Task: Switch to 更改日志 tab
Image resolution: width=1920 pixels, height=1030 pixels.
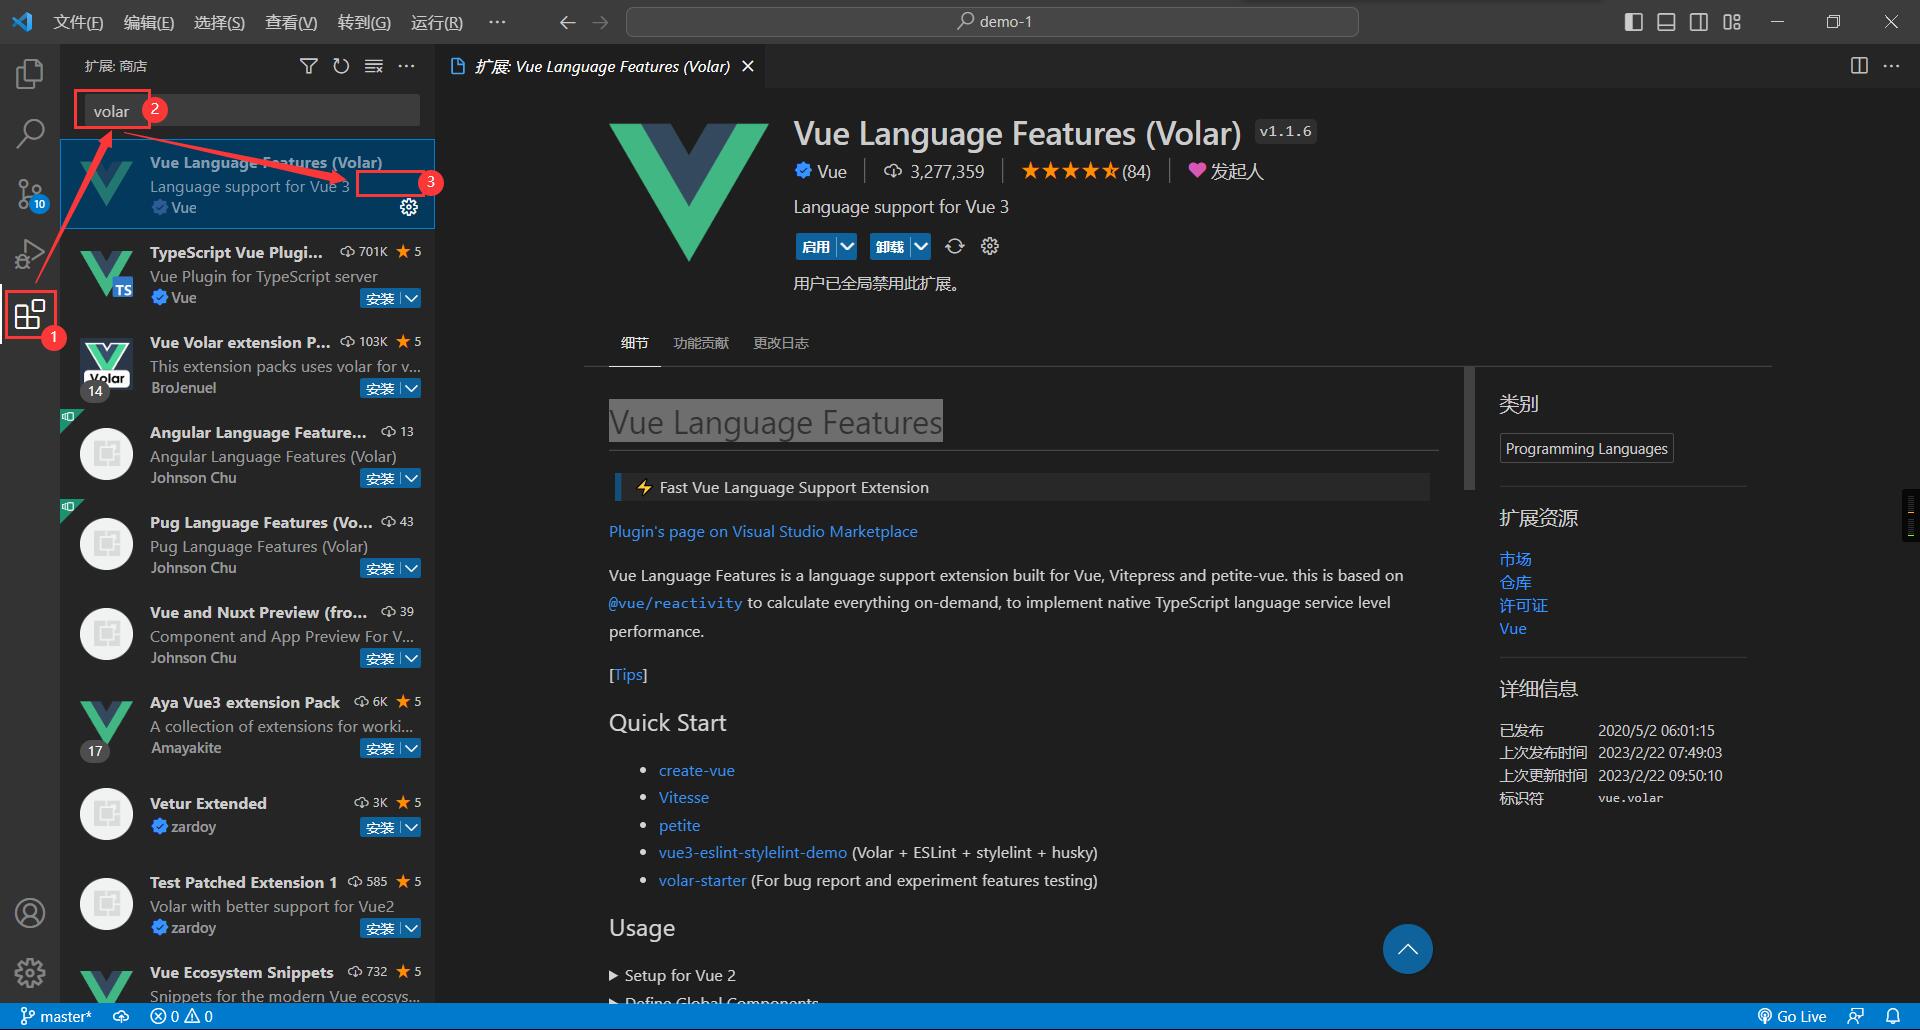Action: click(781, 343)
